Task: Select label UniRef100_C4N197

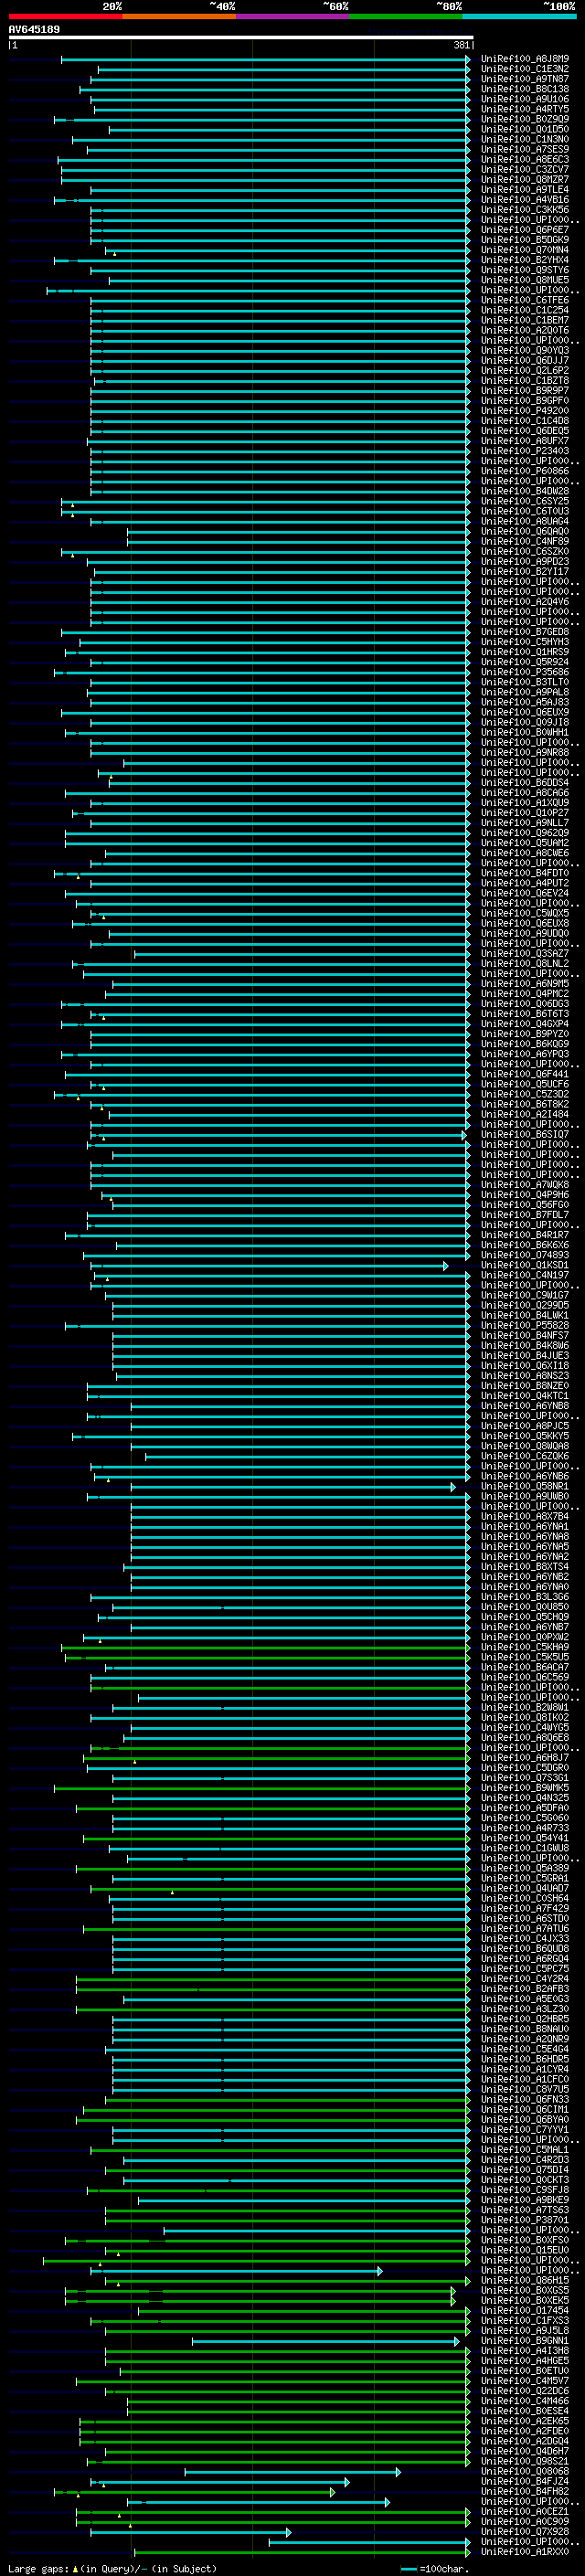Action: [524, 1275]
